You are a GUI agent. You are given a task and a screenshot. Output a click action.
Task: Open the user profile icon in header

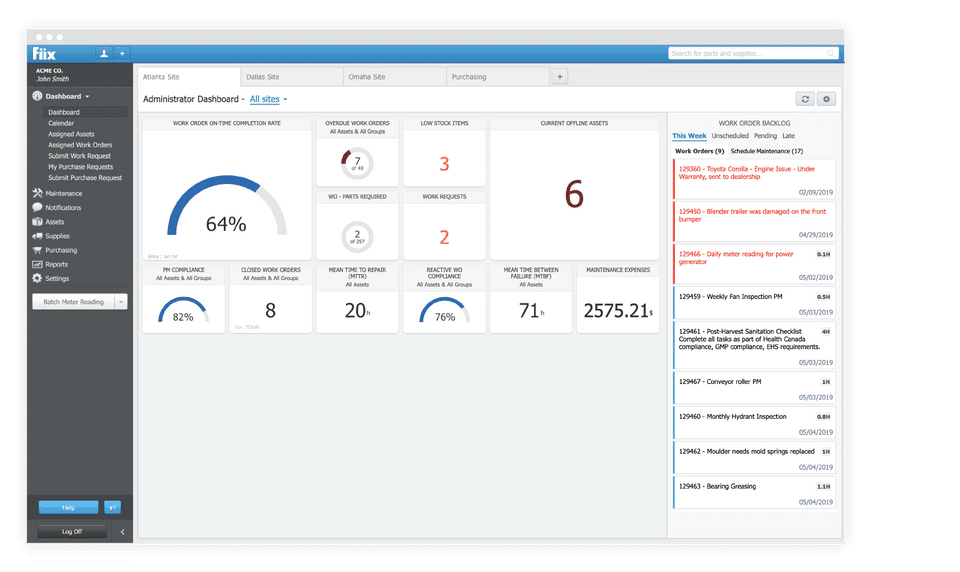pos(104,53)
